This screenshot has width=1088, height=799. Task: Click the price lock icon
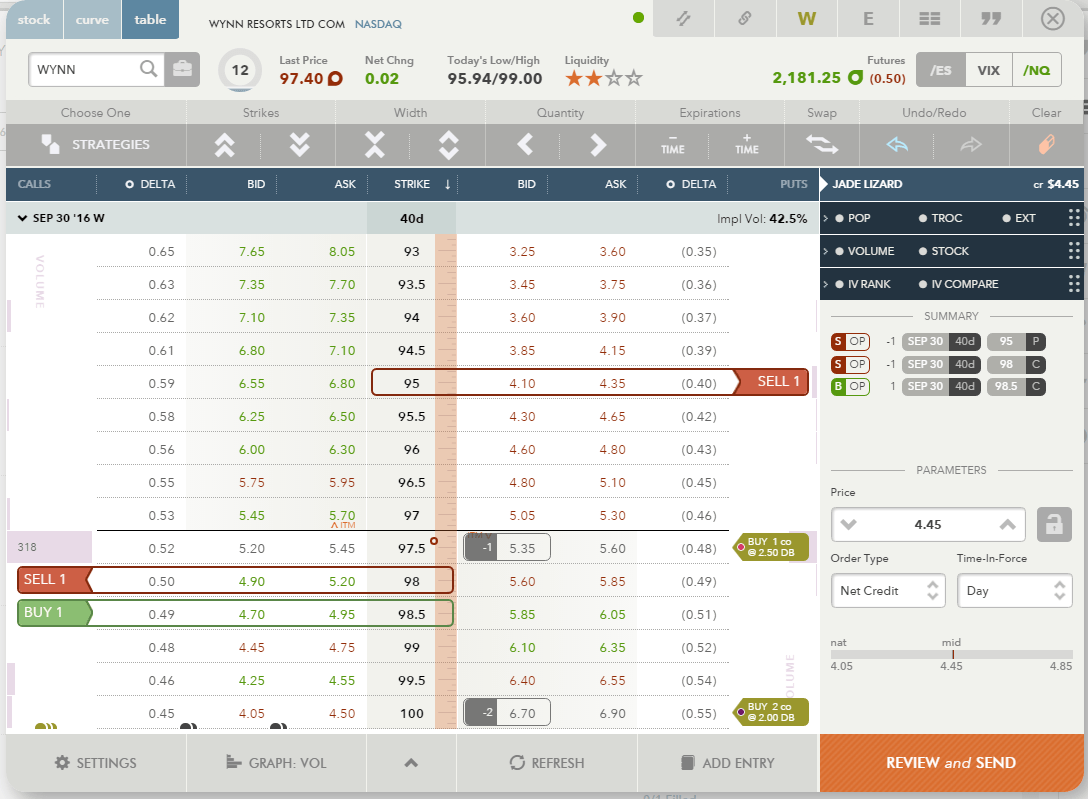click(1054, 524)
